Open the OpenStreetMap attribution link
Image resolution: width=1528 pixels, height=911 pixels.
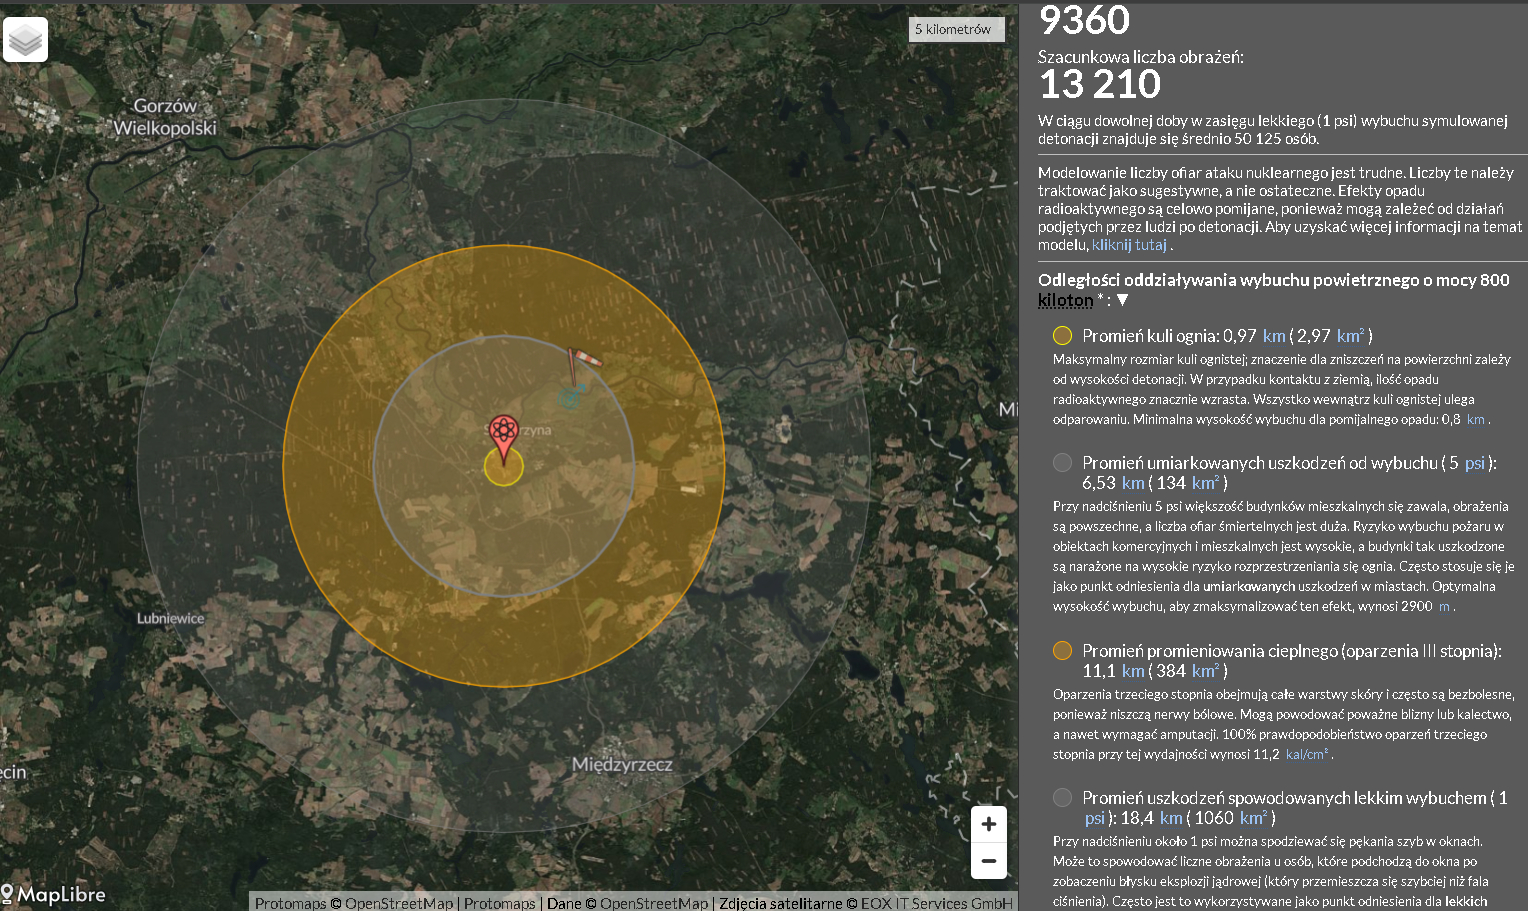pyautogui.click(x=399, y=903)
